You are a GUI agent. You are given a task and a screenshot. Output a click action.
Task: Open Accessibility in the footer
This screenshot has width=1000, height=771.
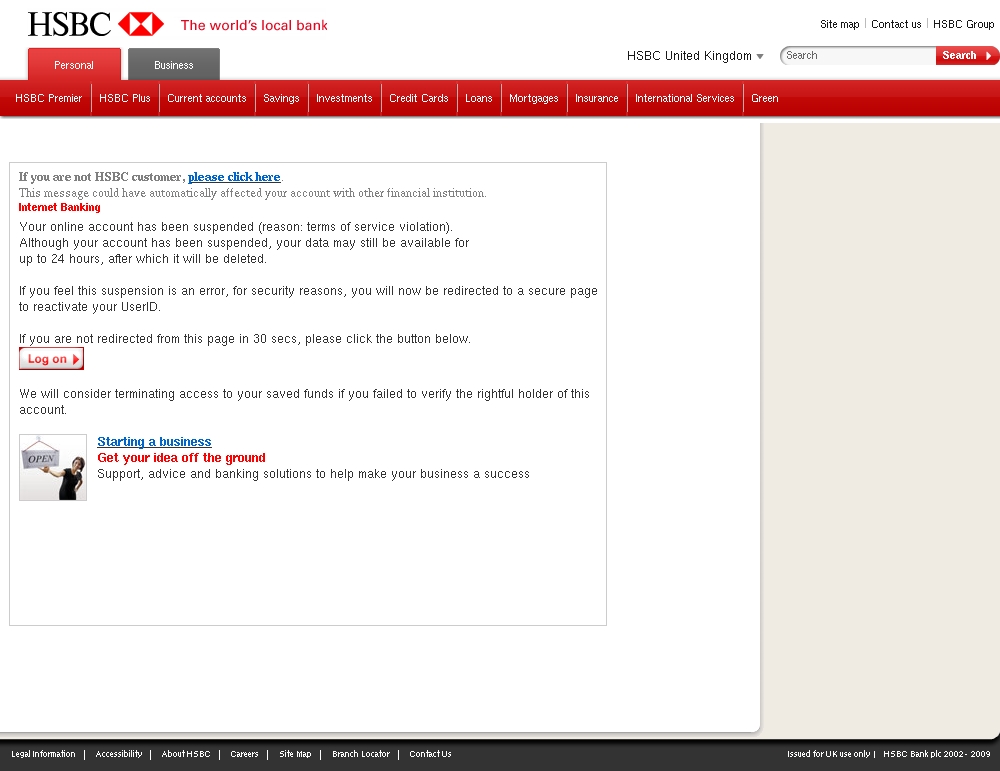[x=119, y=754]
